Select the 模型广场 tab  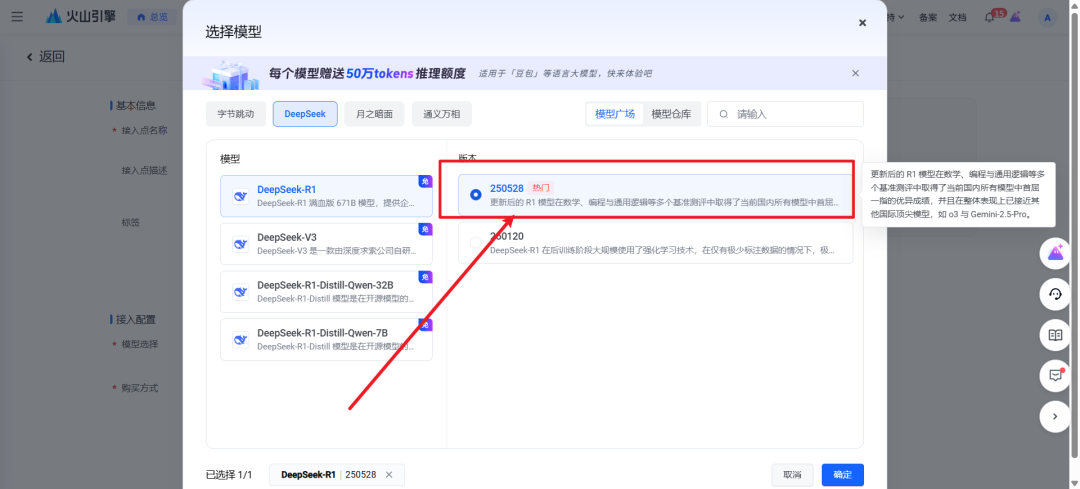point(614,114)
